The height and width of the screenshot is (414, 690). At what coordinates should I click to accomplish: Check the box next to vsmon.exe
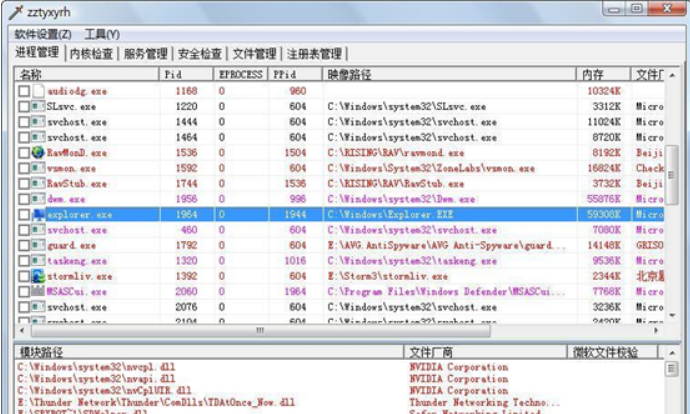[24, 168]
